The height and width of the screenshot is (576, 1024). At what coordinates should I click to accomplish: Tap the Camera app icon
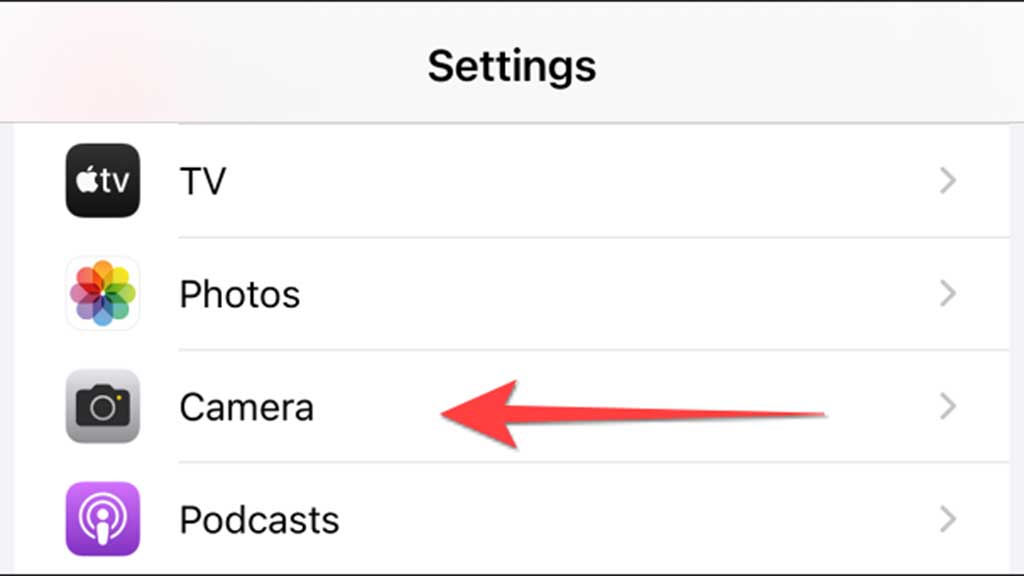click(102, 406)
